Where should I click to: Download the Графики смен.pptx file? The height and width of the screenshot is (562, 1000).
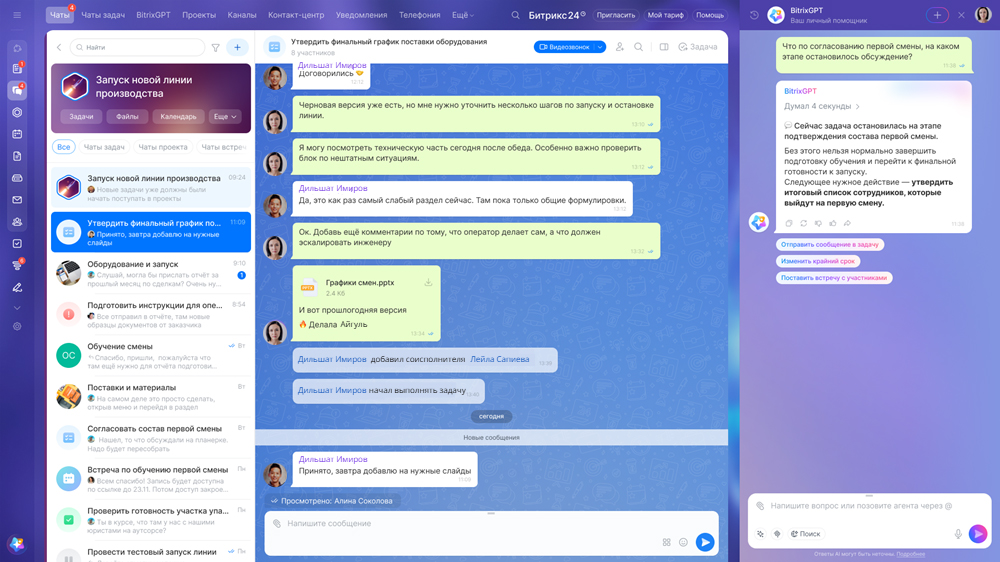(429, 283)
